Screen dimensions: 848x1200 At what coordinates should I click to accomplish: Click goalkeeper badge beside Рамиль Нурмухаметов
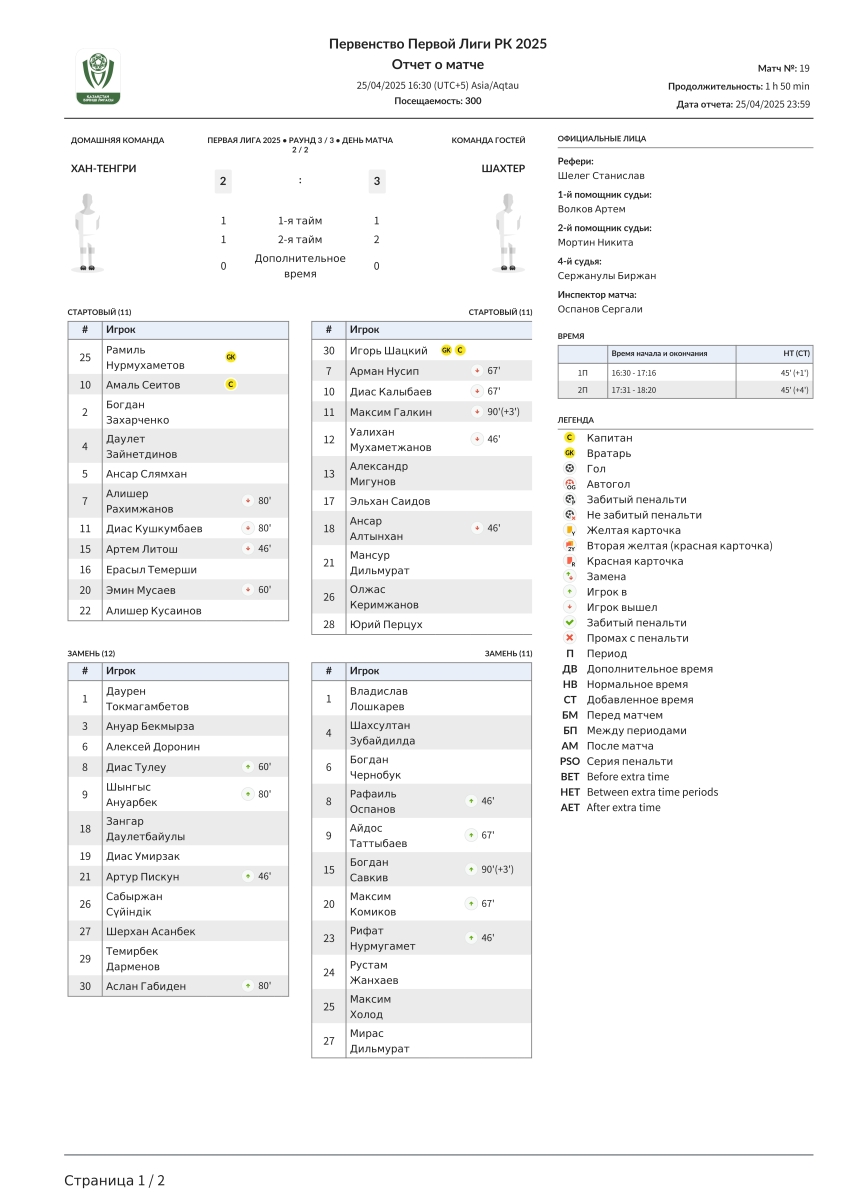pos(231,357)
